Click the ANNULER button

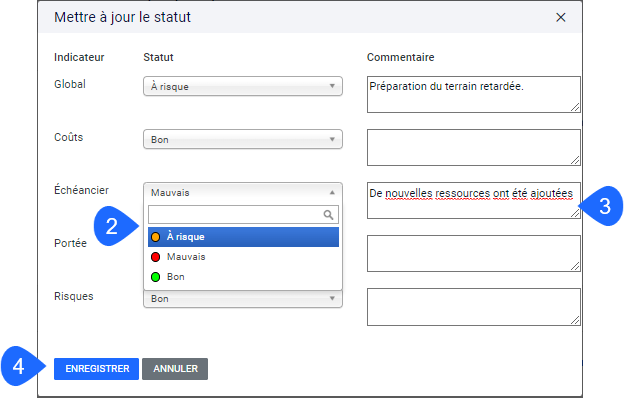point(175,369)
